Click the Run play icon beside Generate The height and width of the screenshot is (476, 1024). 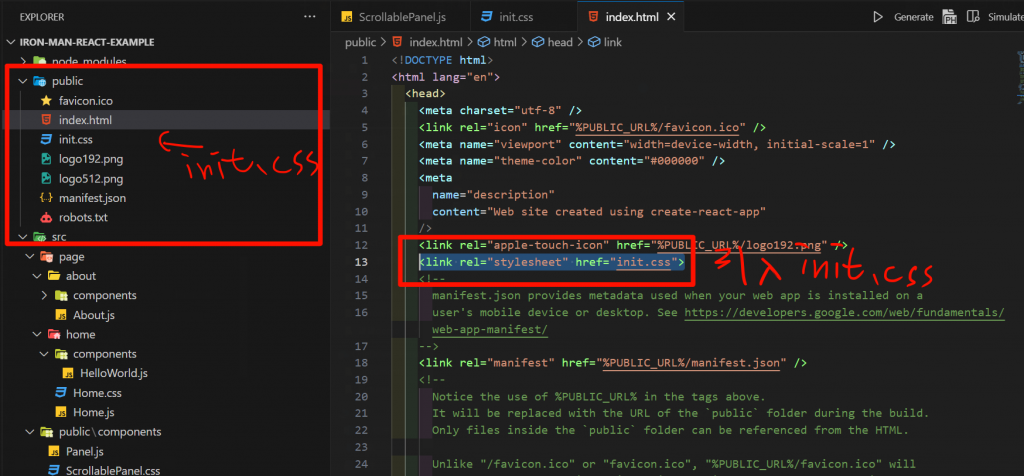click(878, 17)
